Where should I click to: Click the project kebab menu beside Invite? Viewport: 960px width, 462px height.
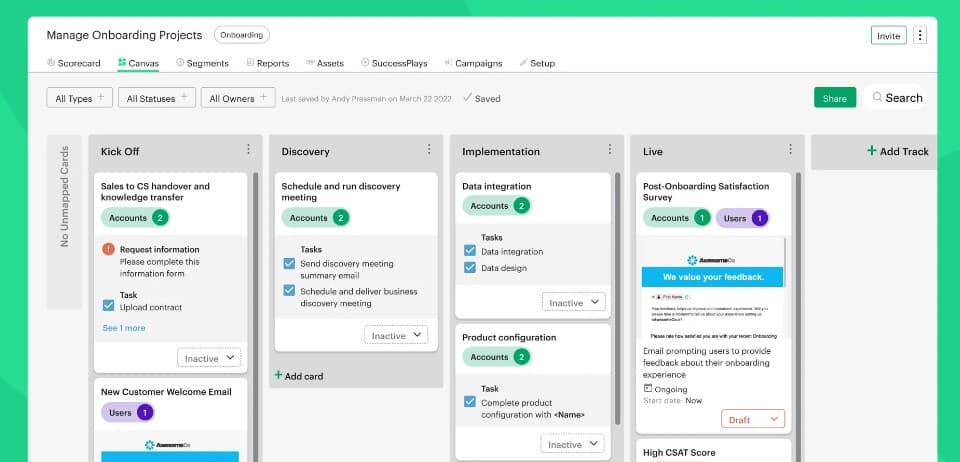[x=920, y=35]
